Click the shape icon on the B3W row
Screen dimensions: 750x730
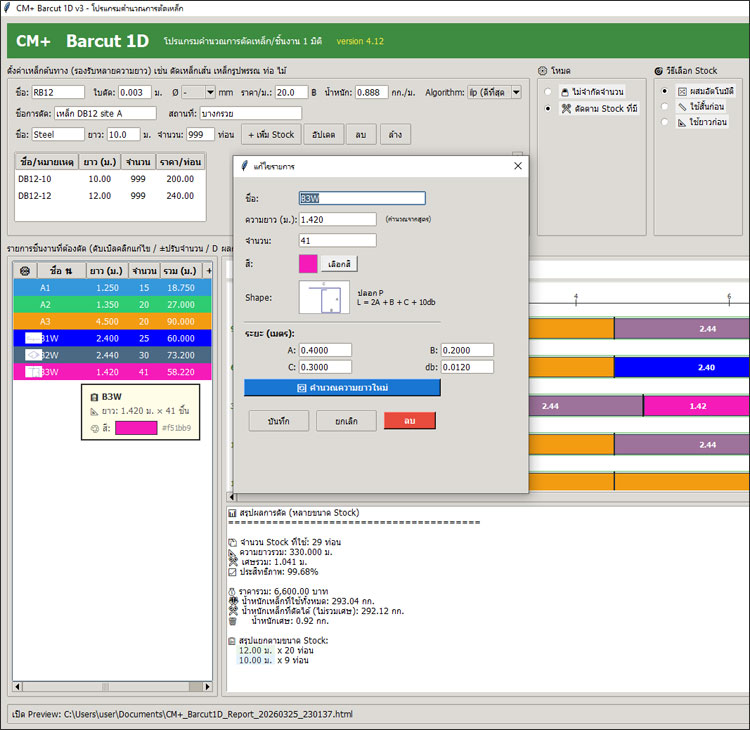tap(33, 372)
